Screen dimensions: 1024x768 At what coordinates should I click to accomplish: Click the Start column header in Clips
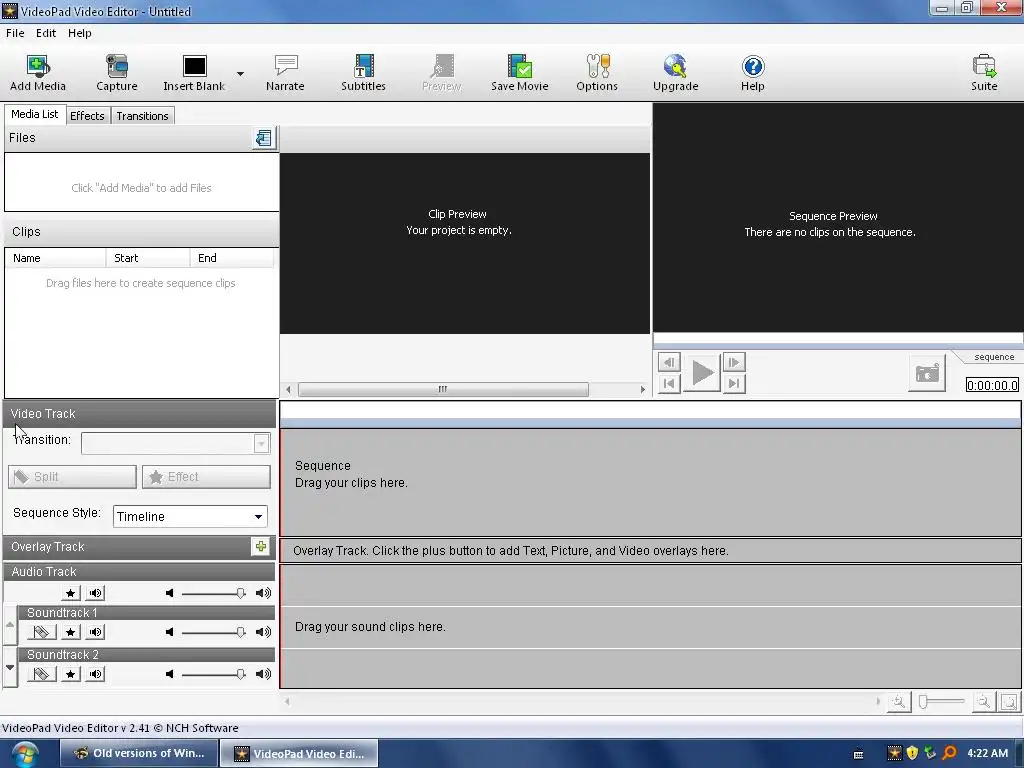click(x=148, y=258)
